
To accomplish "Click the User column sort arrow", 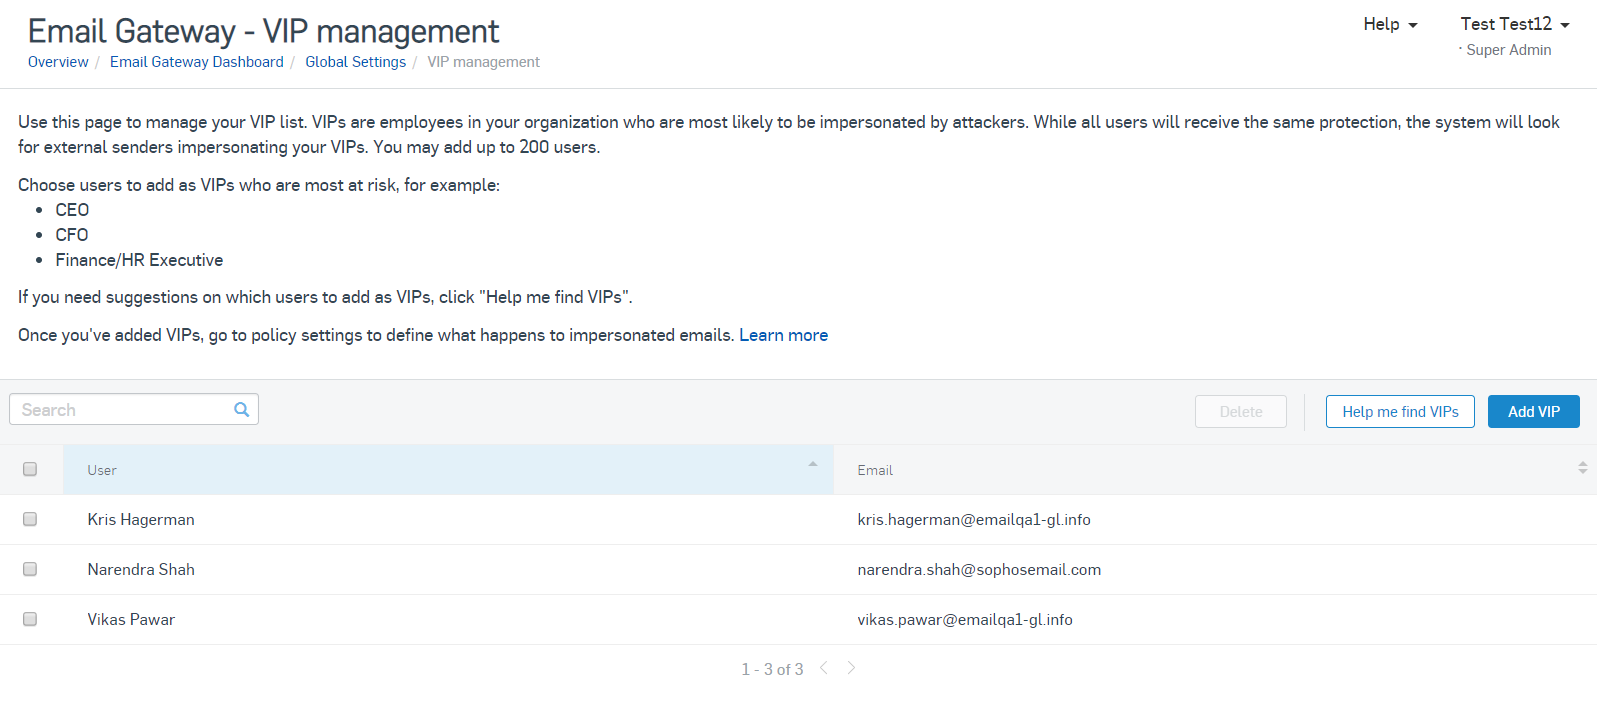I will pos(812,465).
